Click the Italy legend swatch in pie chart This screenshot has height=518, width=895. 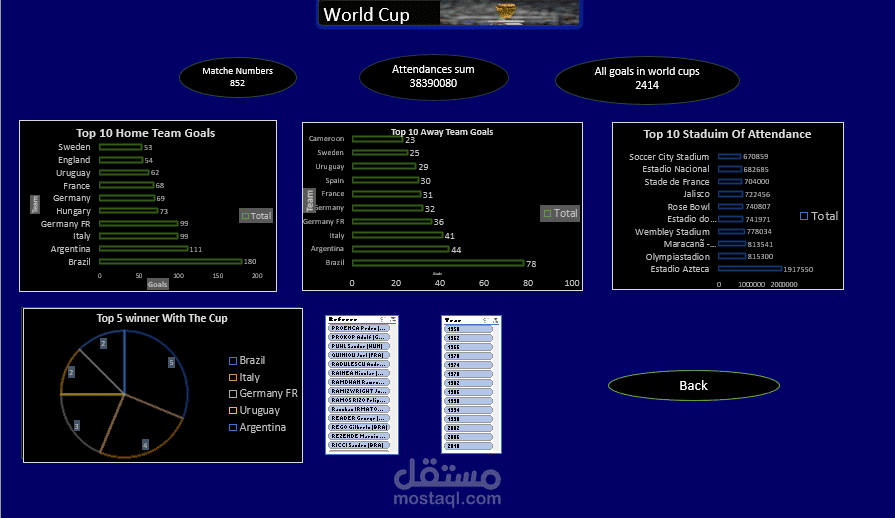click(233, 377)
